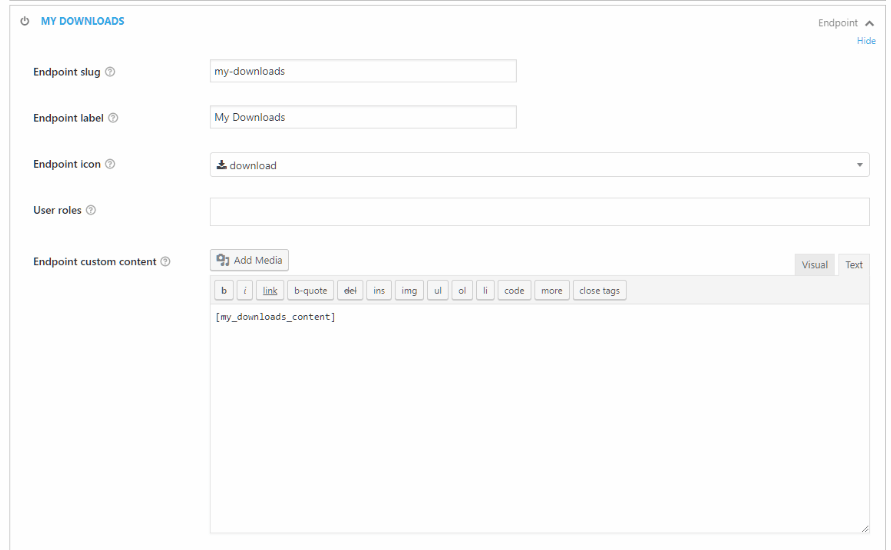Toggle the My Downloads power icon
This screenshot has height=550, width=891.
(24, 21)
